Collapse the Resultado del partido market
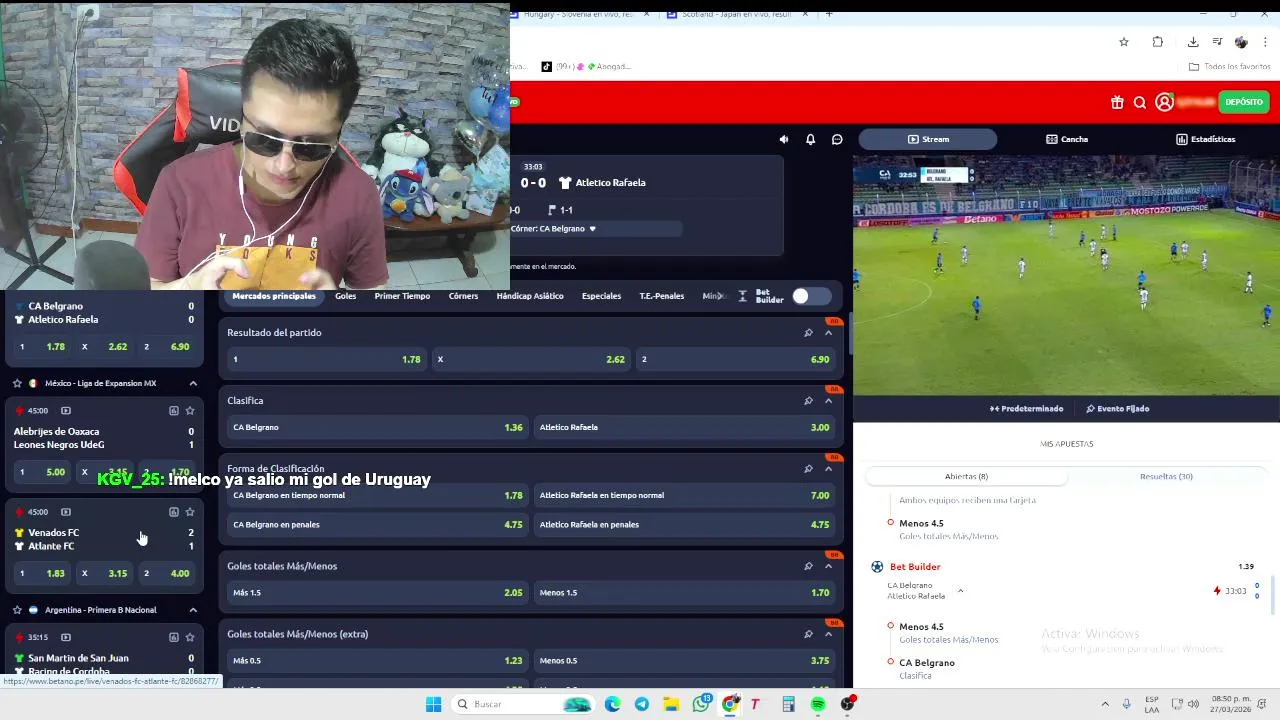1280x720 pixels. coord(828,332)
